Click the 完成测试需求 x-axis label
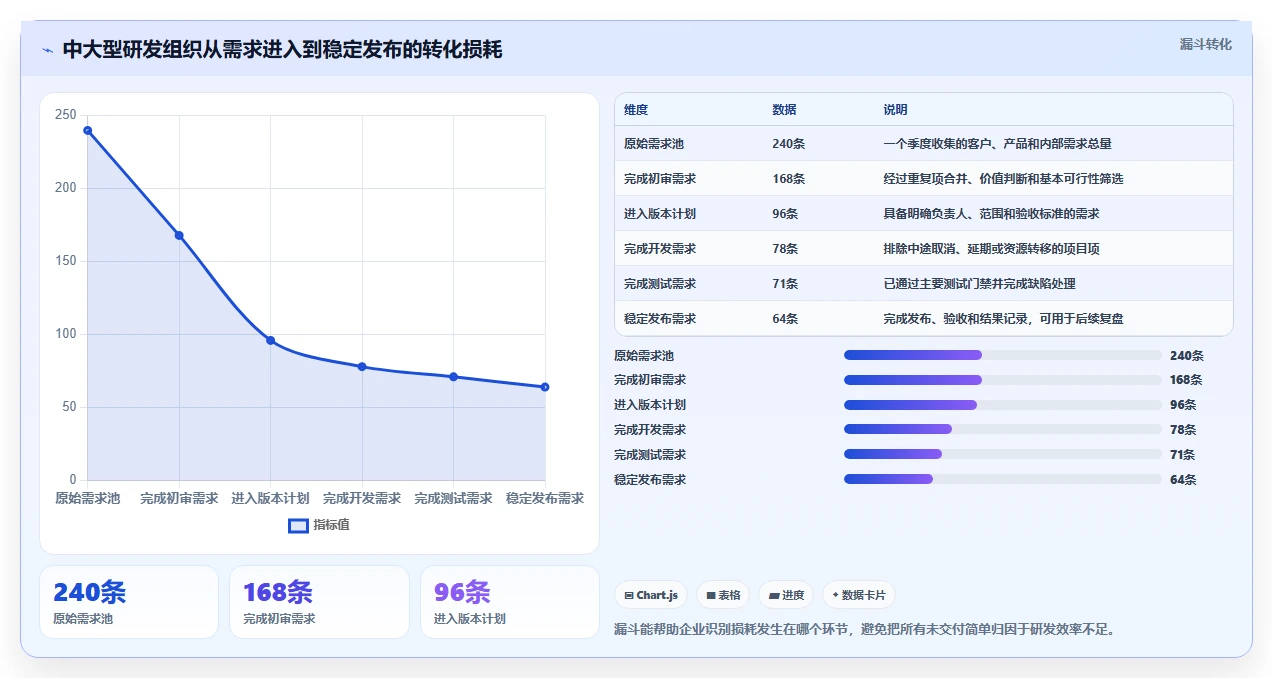This screenshot has width=1273, height=678. click(x=454, y=498)
